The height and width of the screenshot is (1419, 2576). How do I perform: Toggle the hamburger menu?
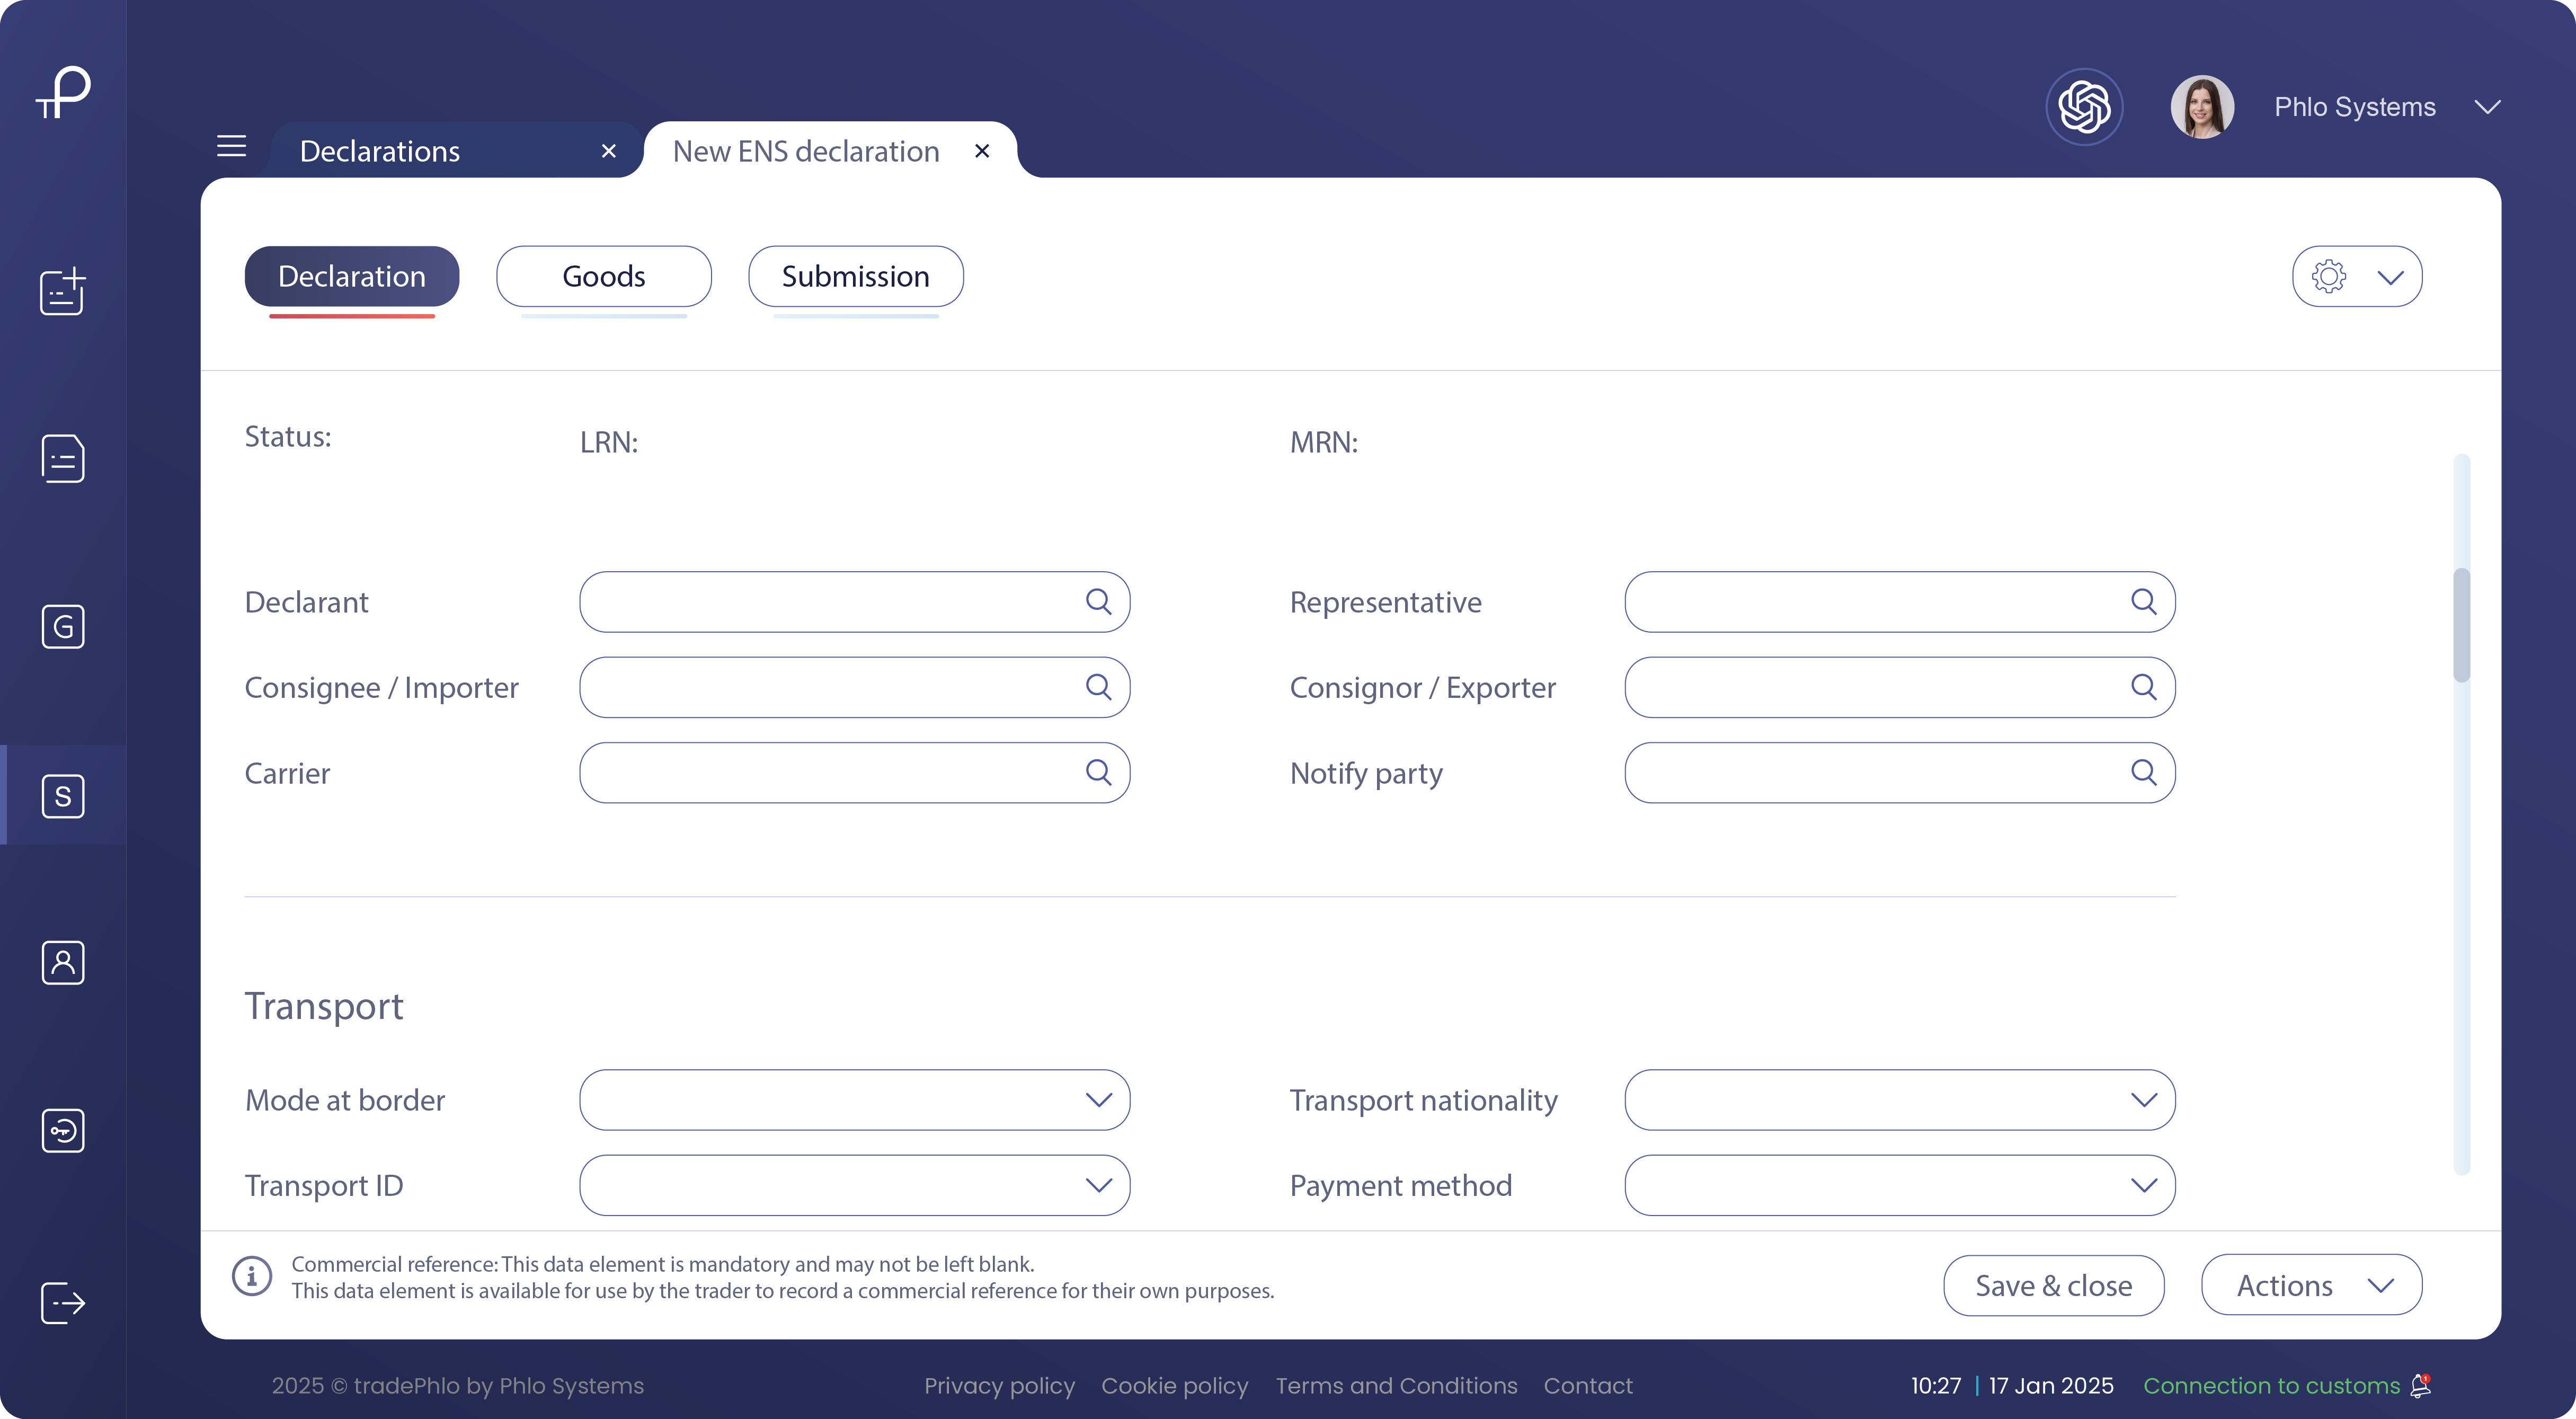click(x=231, y=147)
